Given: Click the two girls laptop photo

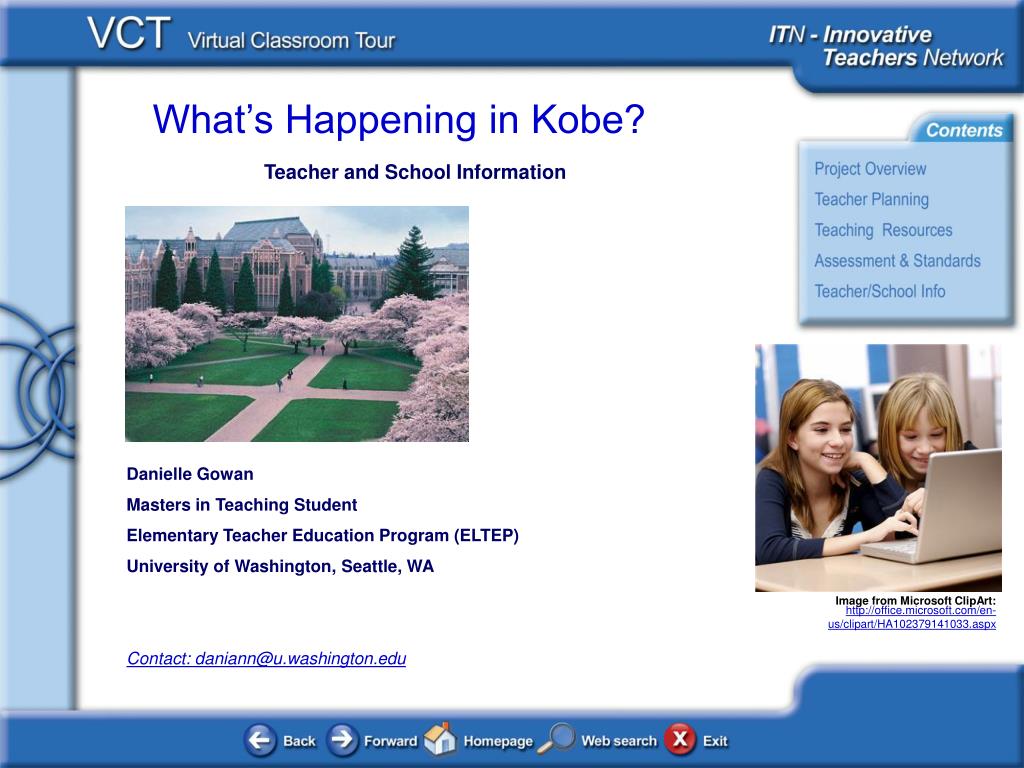Looking at the screenshot, I should coord(878,468).
